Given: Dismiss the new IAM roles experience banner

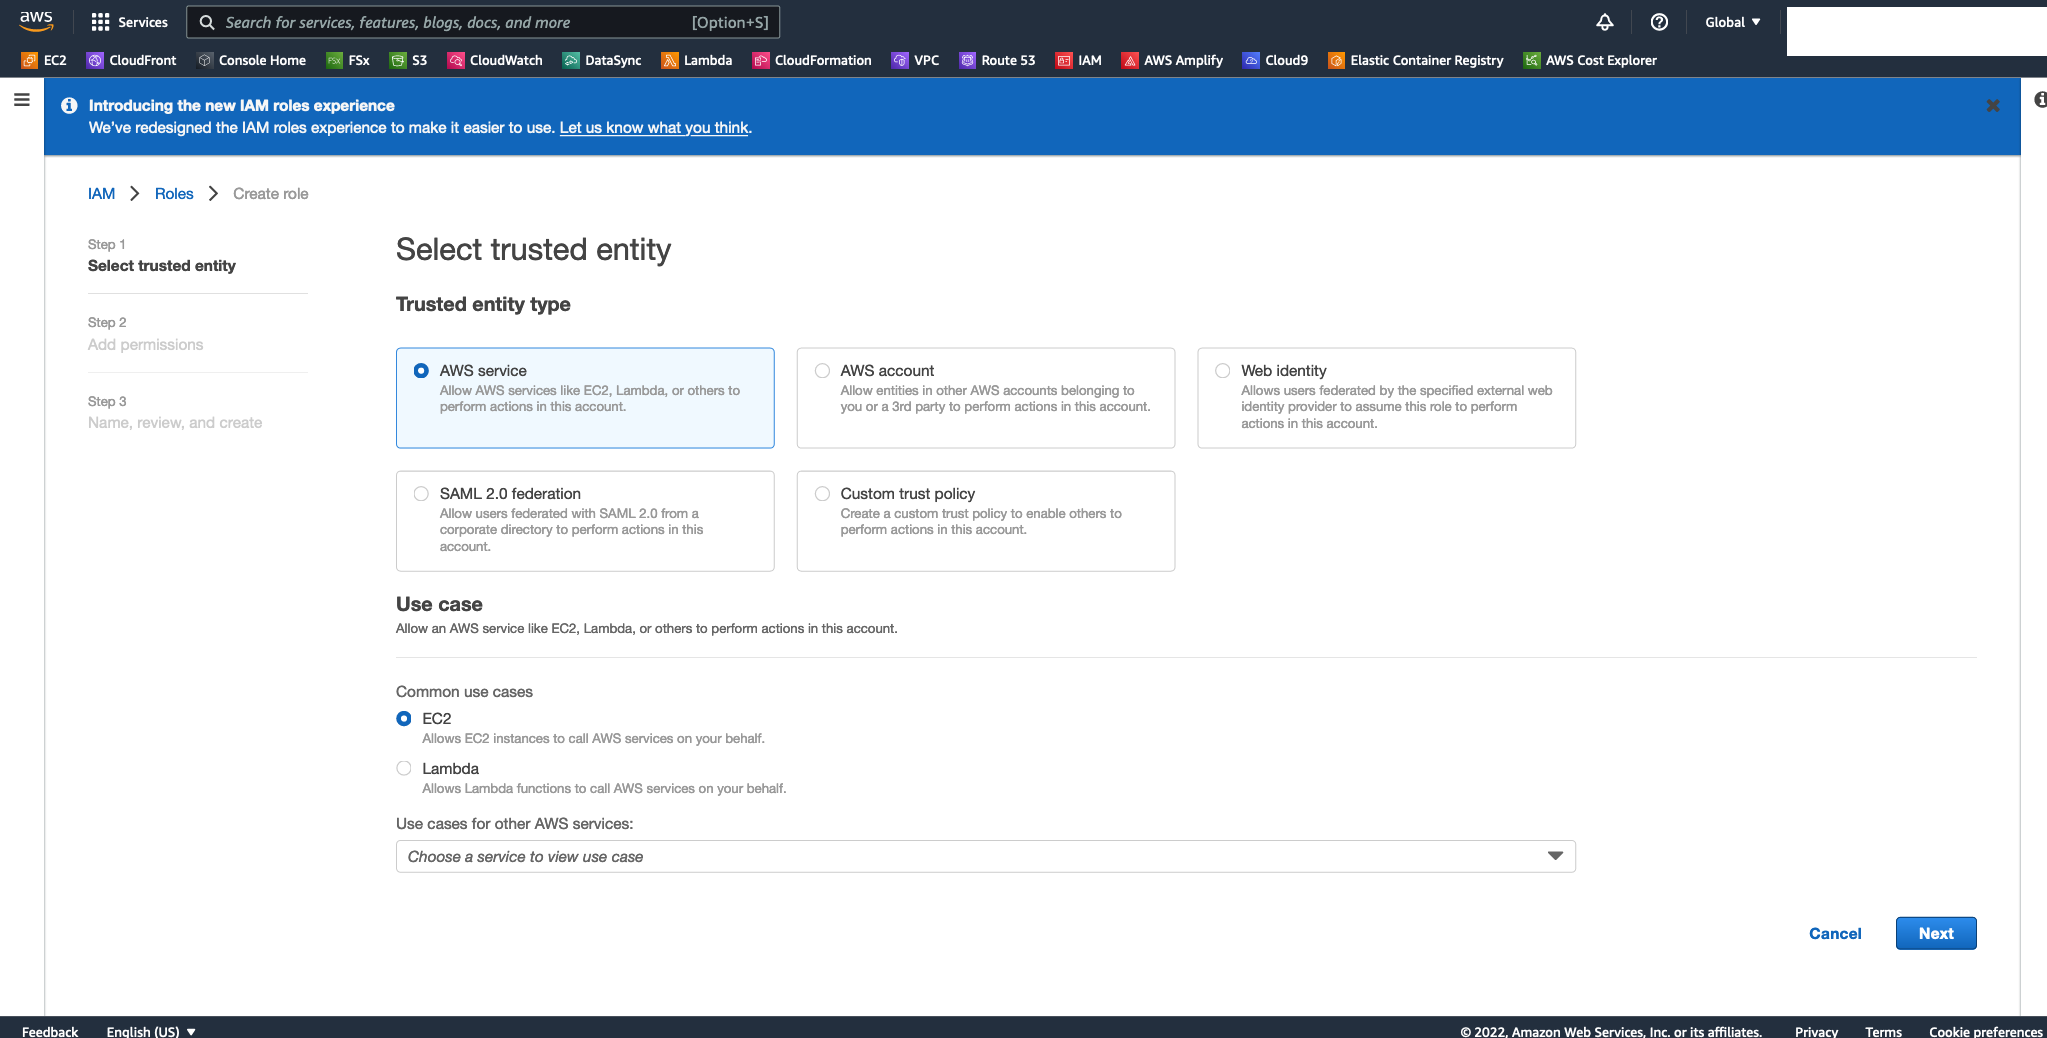Looking at the screenshot, I should tap(1993, 105).
